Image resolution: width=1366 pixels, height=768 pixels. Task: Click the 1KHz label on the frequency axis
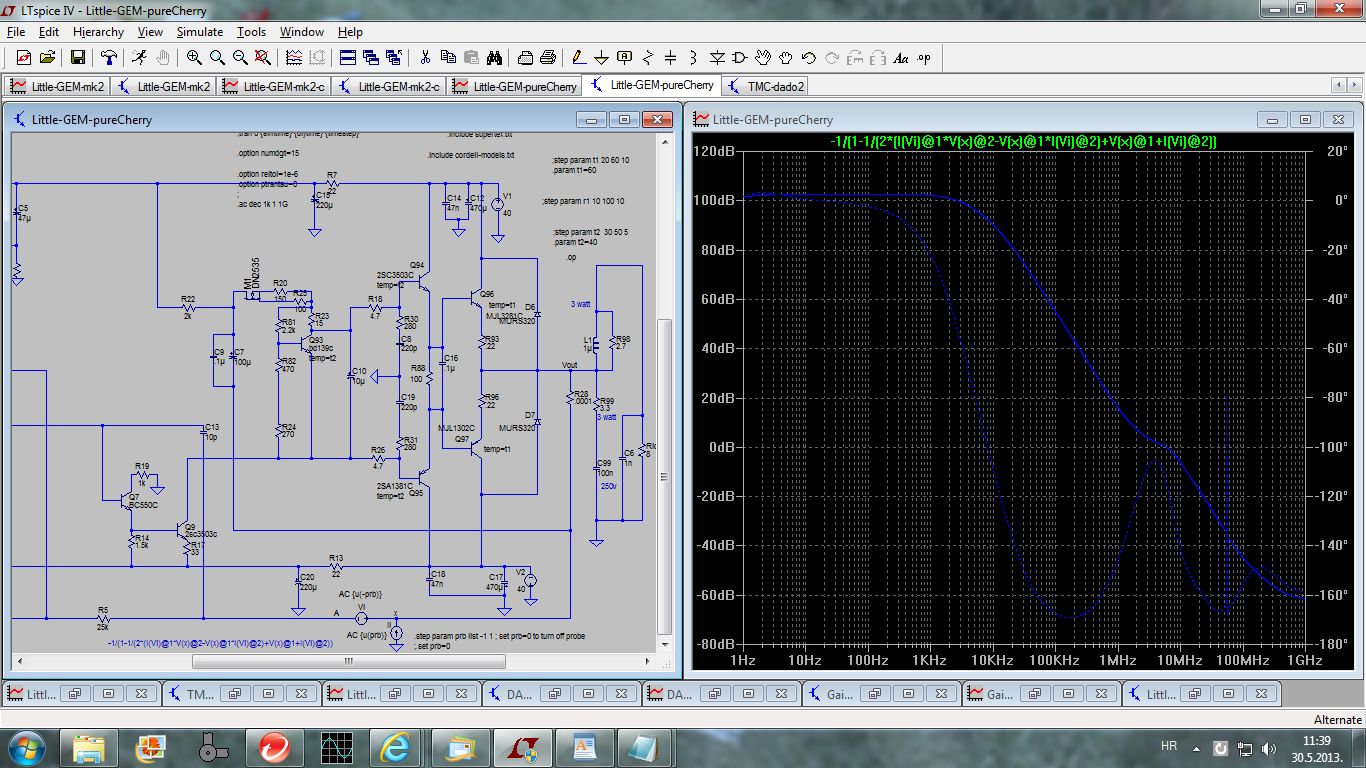point(929,661)
